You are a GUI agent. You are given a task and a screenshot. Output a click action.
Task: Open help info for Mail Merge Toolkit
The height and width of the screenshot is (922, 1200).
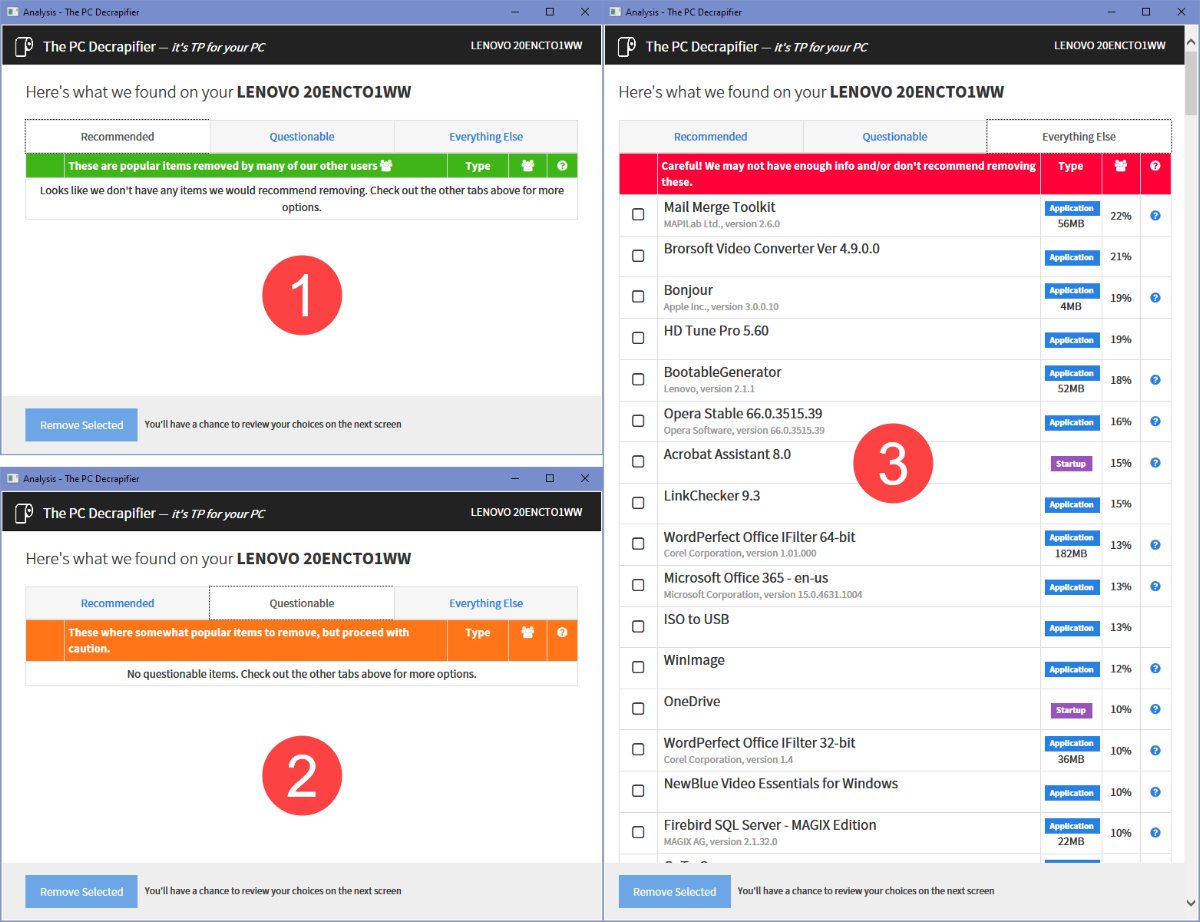pyautogui.click(x=1155, y=216)
